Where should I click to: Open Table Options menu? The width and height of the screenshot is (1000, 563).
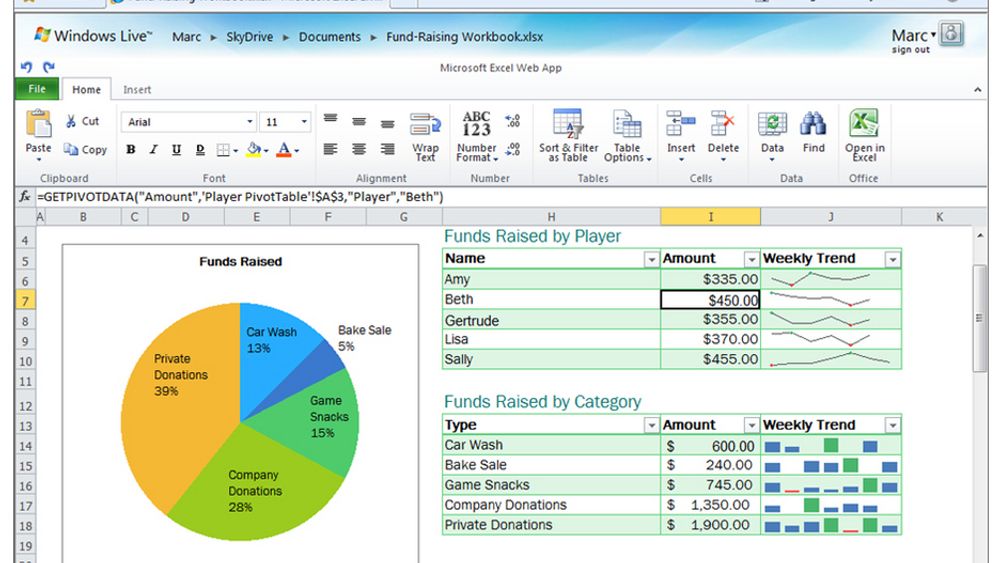(627, 136)
